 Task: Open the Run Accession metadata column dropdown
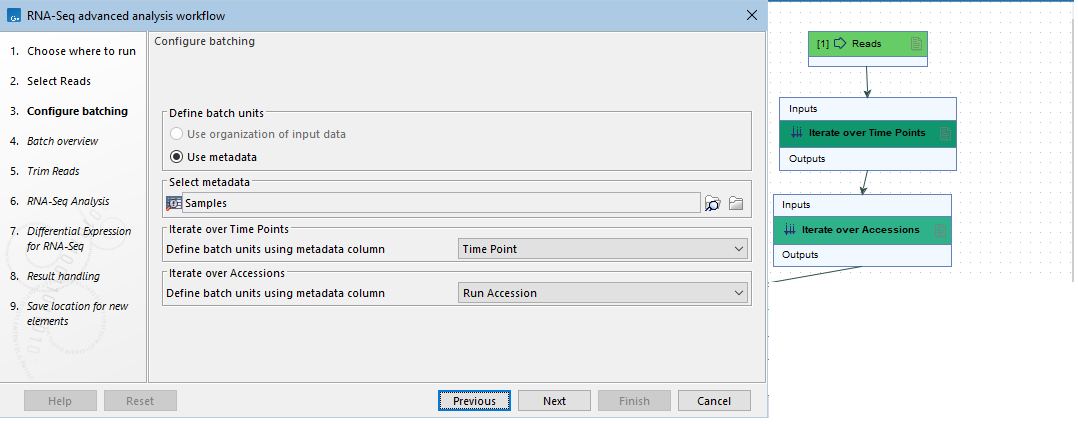coord(603,293)
